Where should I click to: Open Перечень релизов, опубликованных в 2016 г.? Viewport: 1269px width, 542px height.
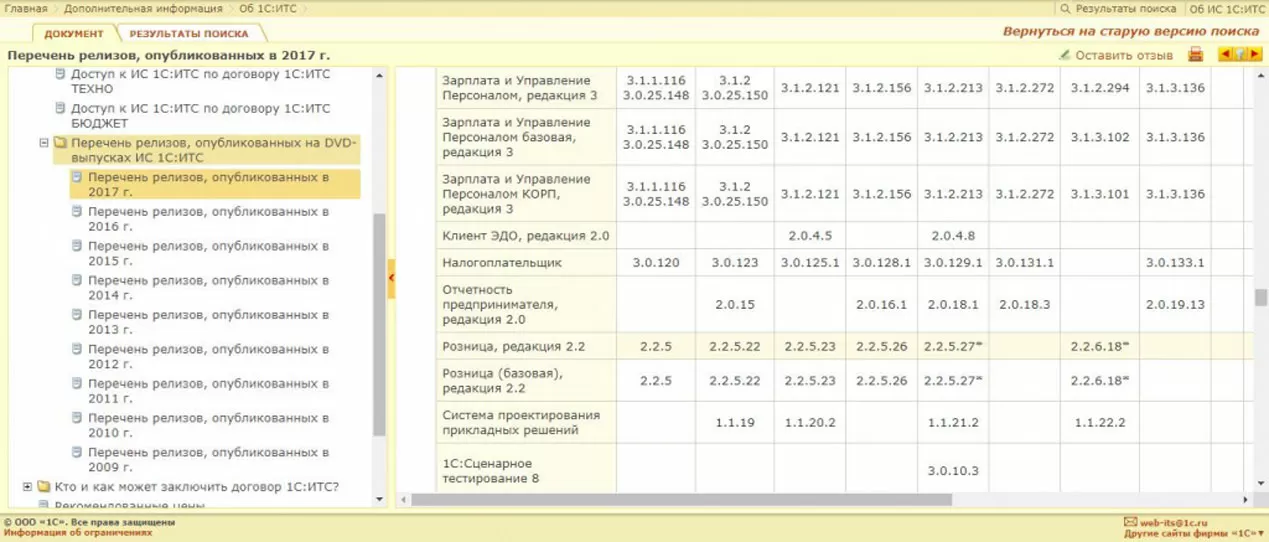[208, 219]
